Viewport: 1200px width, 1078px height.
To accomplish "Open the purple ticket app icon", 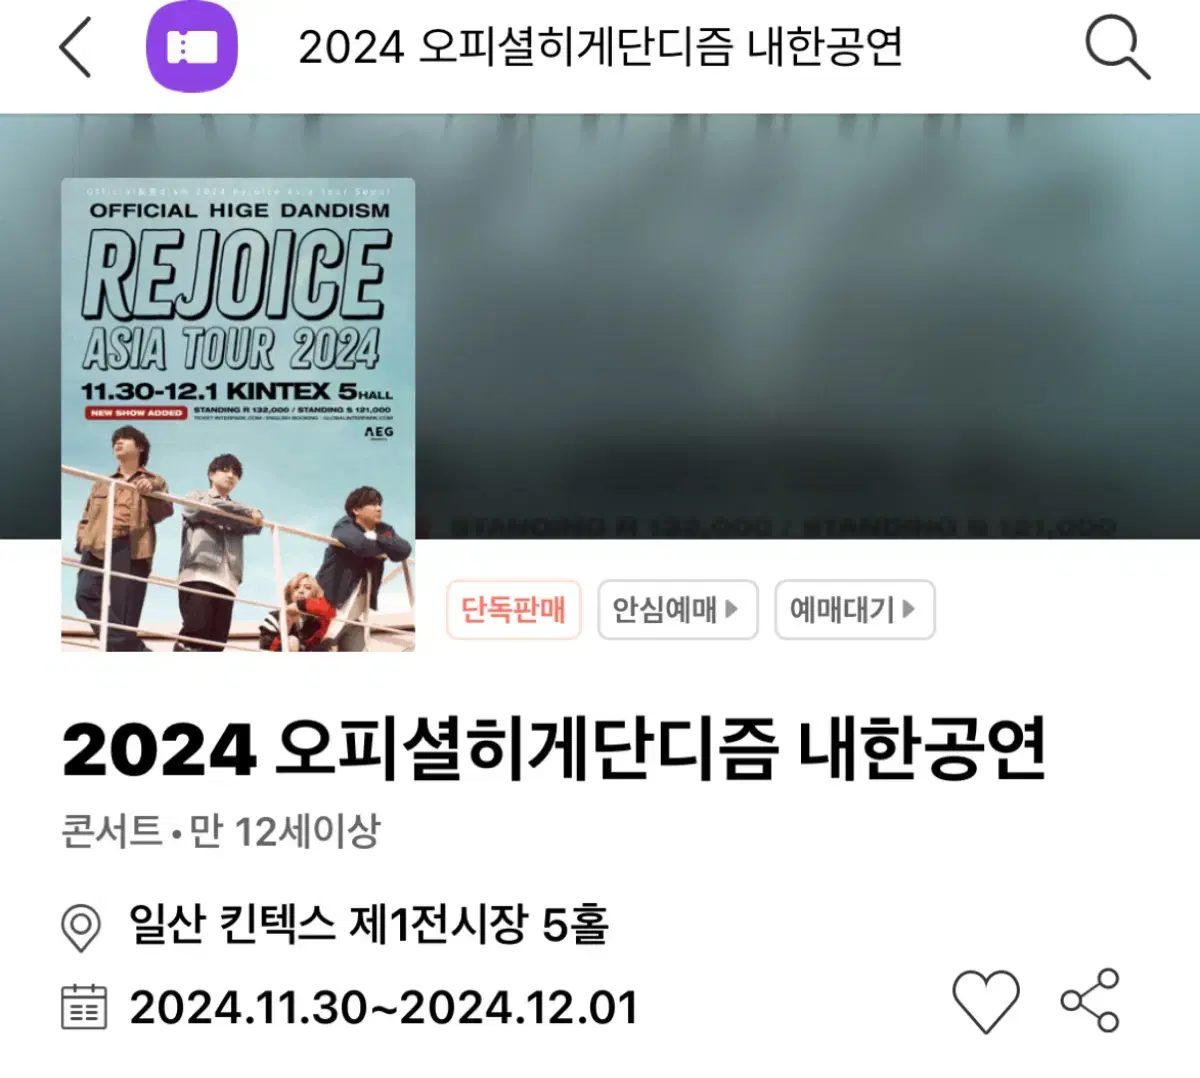I will pos(192,47).
